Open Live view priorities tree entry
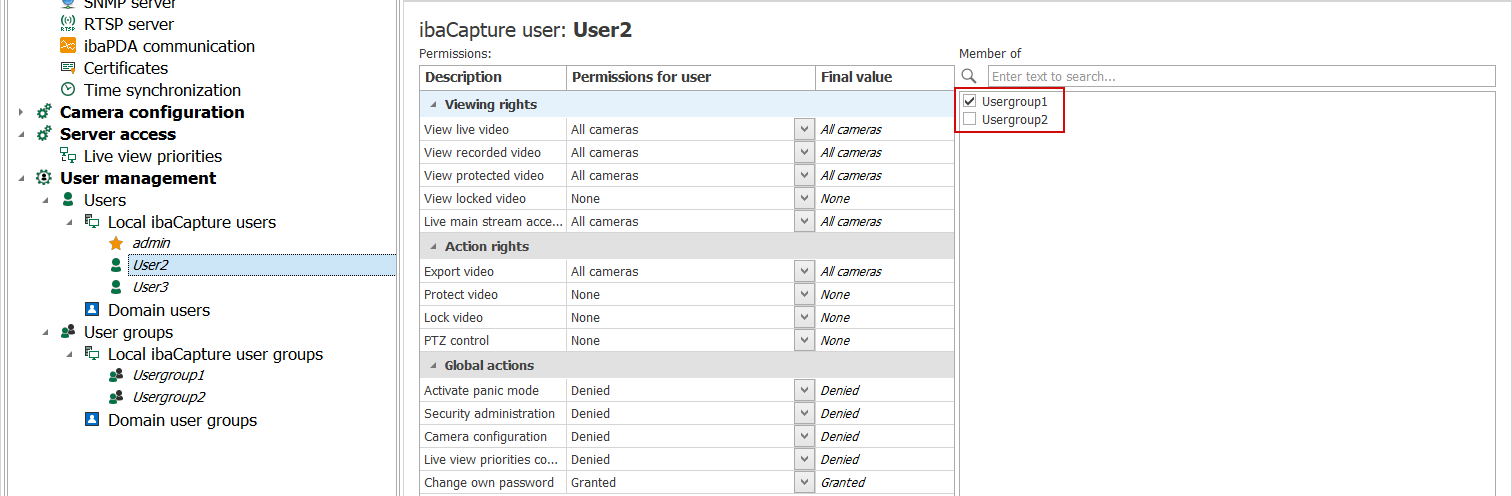 (153, 156)
